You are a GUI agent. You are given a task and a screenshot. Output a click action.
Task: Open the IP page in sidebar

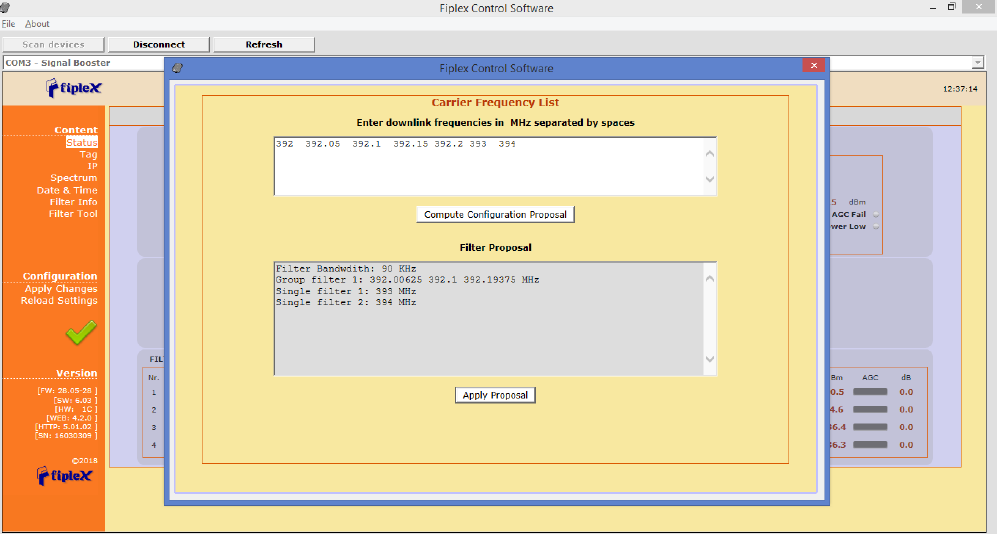(x=93, y=166)
